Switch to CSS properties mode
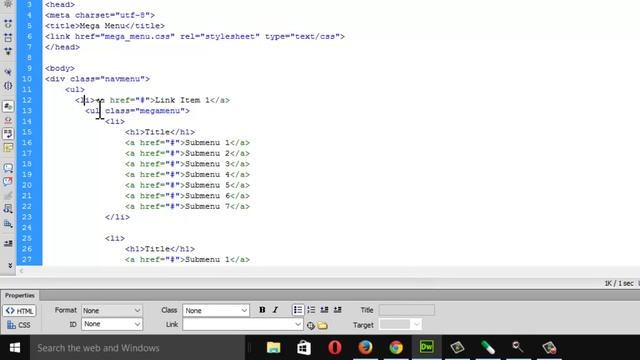The width and height of the screenshot is (640, 360). tap(19, 325)
